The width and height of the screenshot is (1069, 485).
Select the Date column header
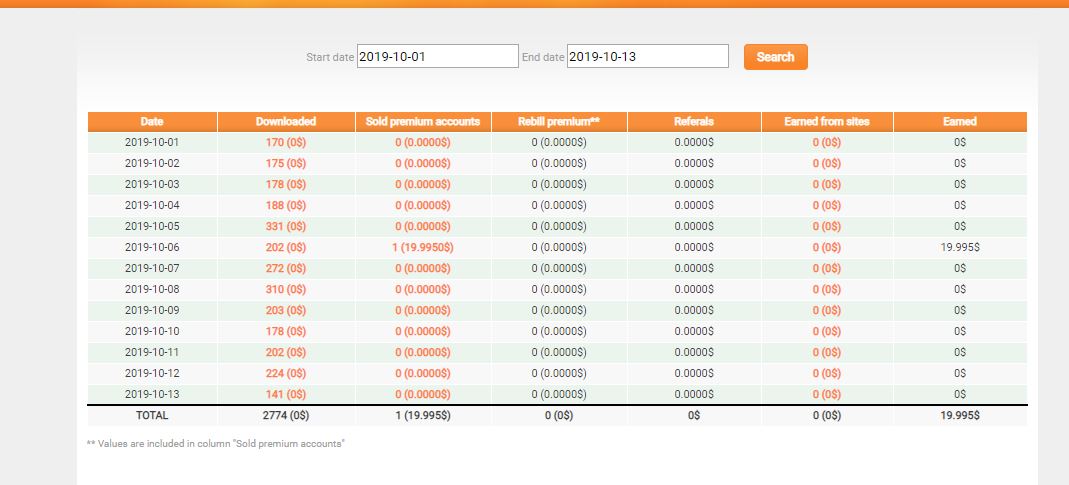point(152,121)
